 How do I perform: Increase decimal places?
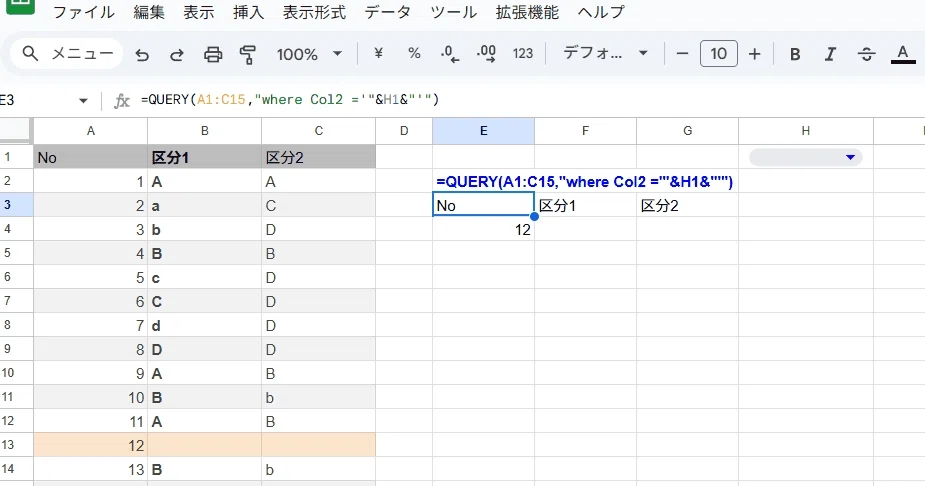(486, 54)
